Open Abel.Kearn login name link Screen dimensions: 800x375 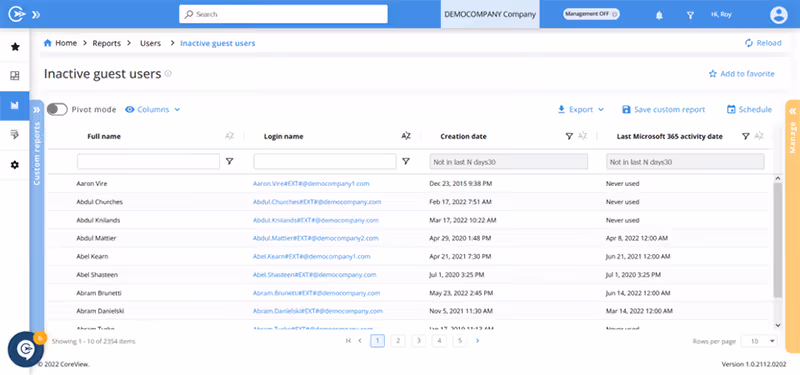pos(311,256)
